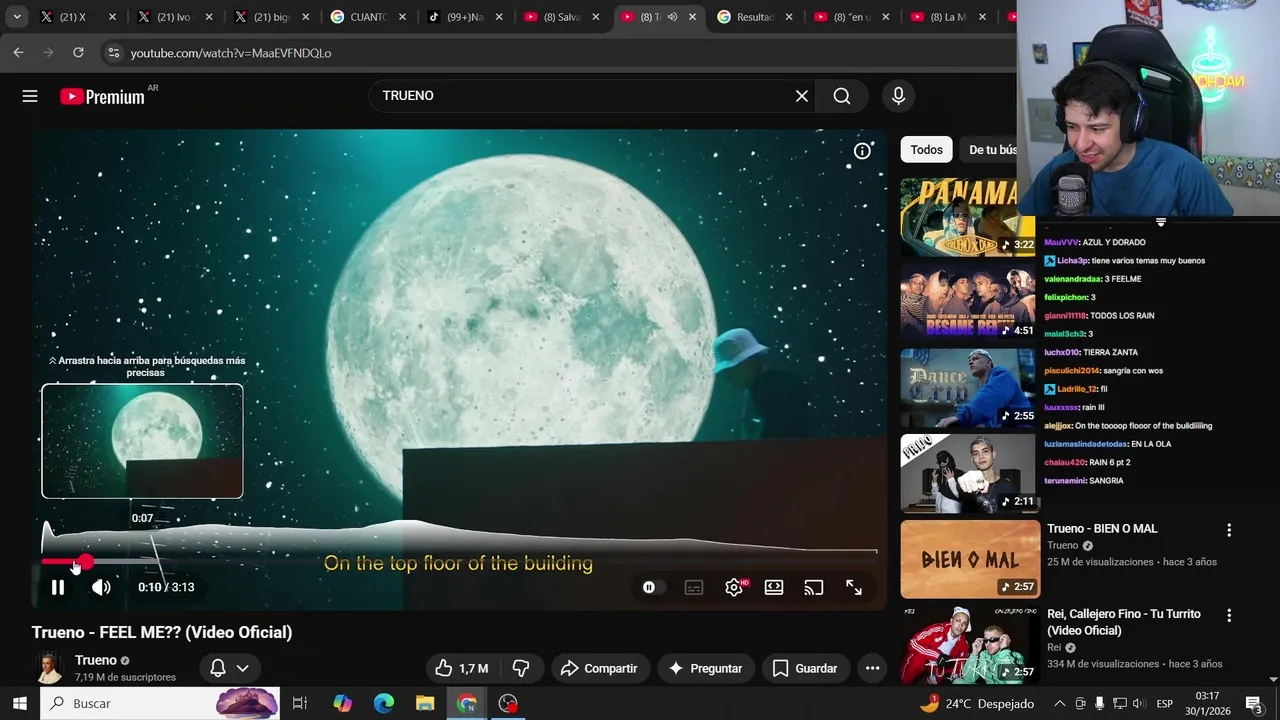The height and width of the screenshot is (720, 1280).
Task: Open the Preguntar AI ask button
Action: click(705, 668)
